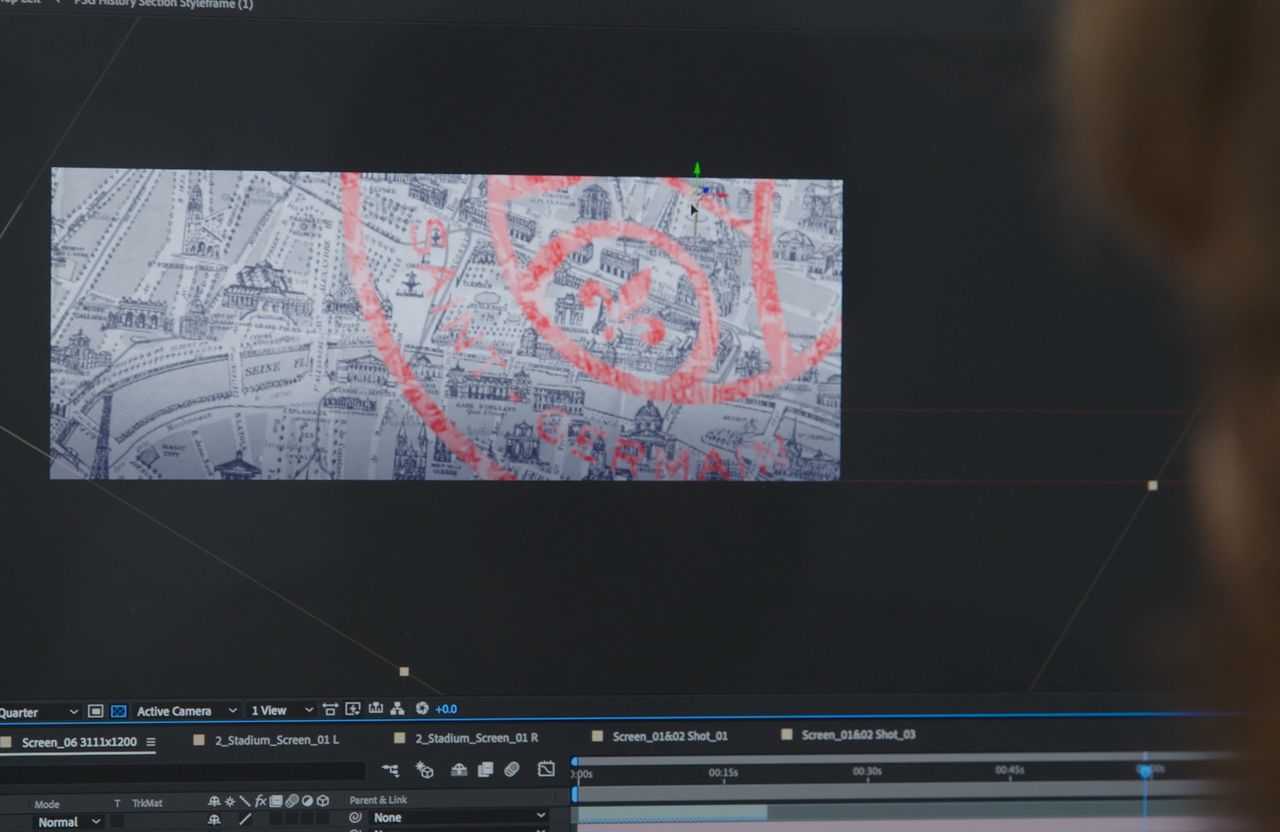Screen dimensions: 1280x832
Task: Switch to the Screen_01&02 Shot_03 tab
Action: (858, 735)
